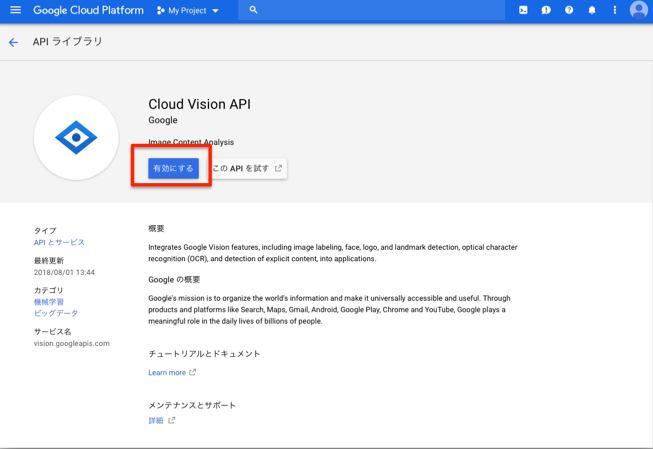Click the external link icon on この API を試す

(x=278, y=168)
